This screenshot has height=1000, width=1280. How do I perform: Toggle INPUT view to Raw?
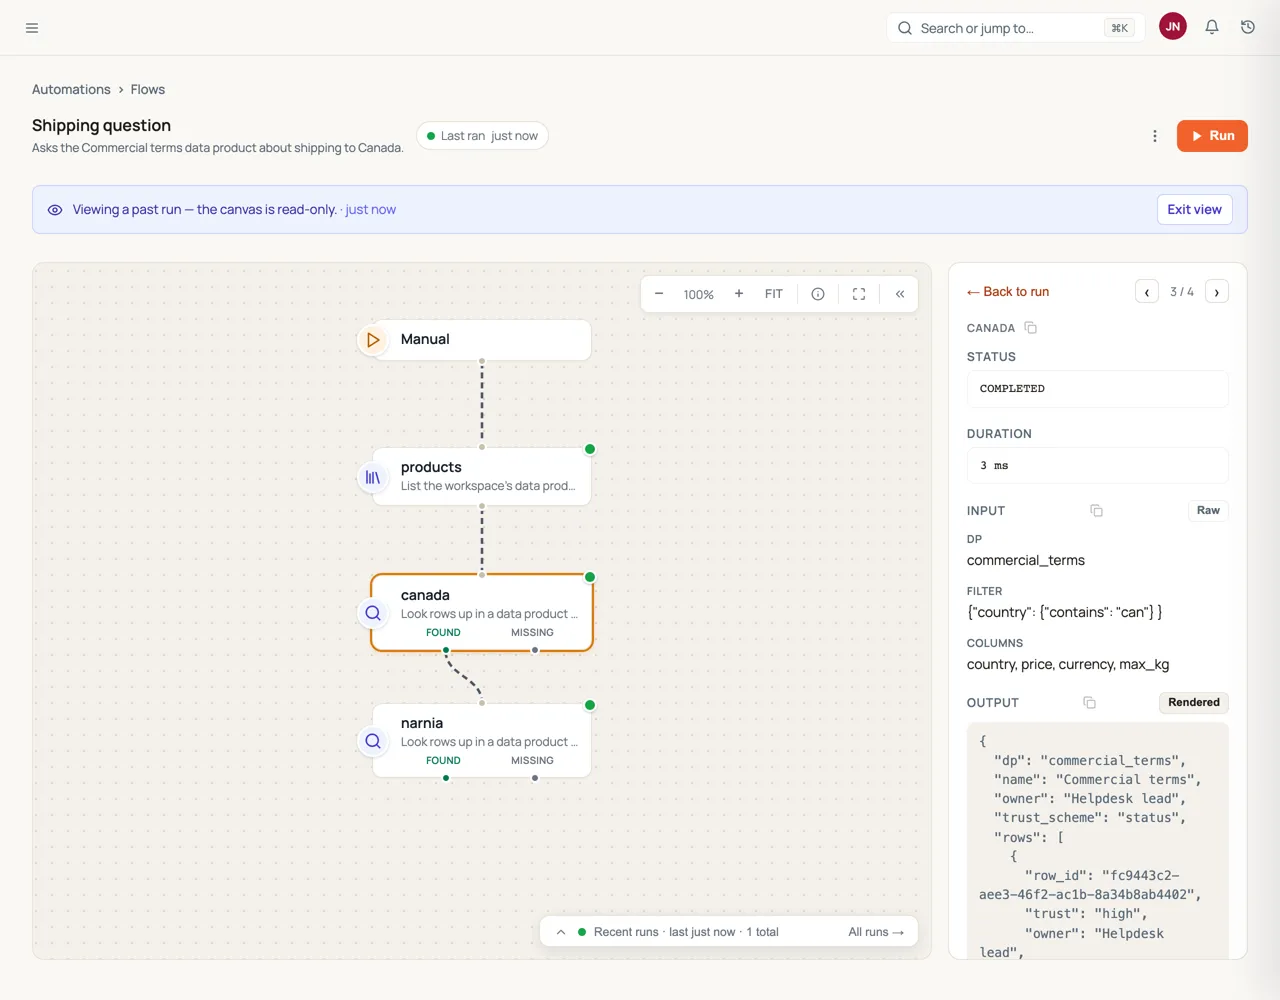click(x=1208, y=511)
